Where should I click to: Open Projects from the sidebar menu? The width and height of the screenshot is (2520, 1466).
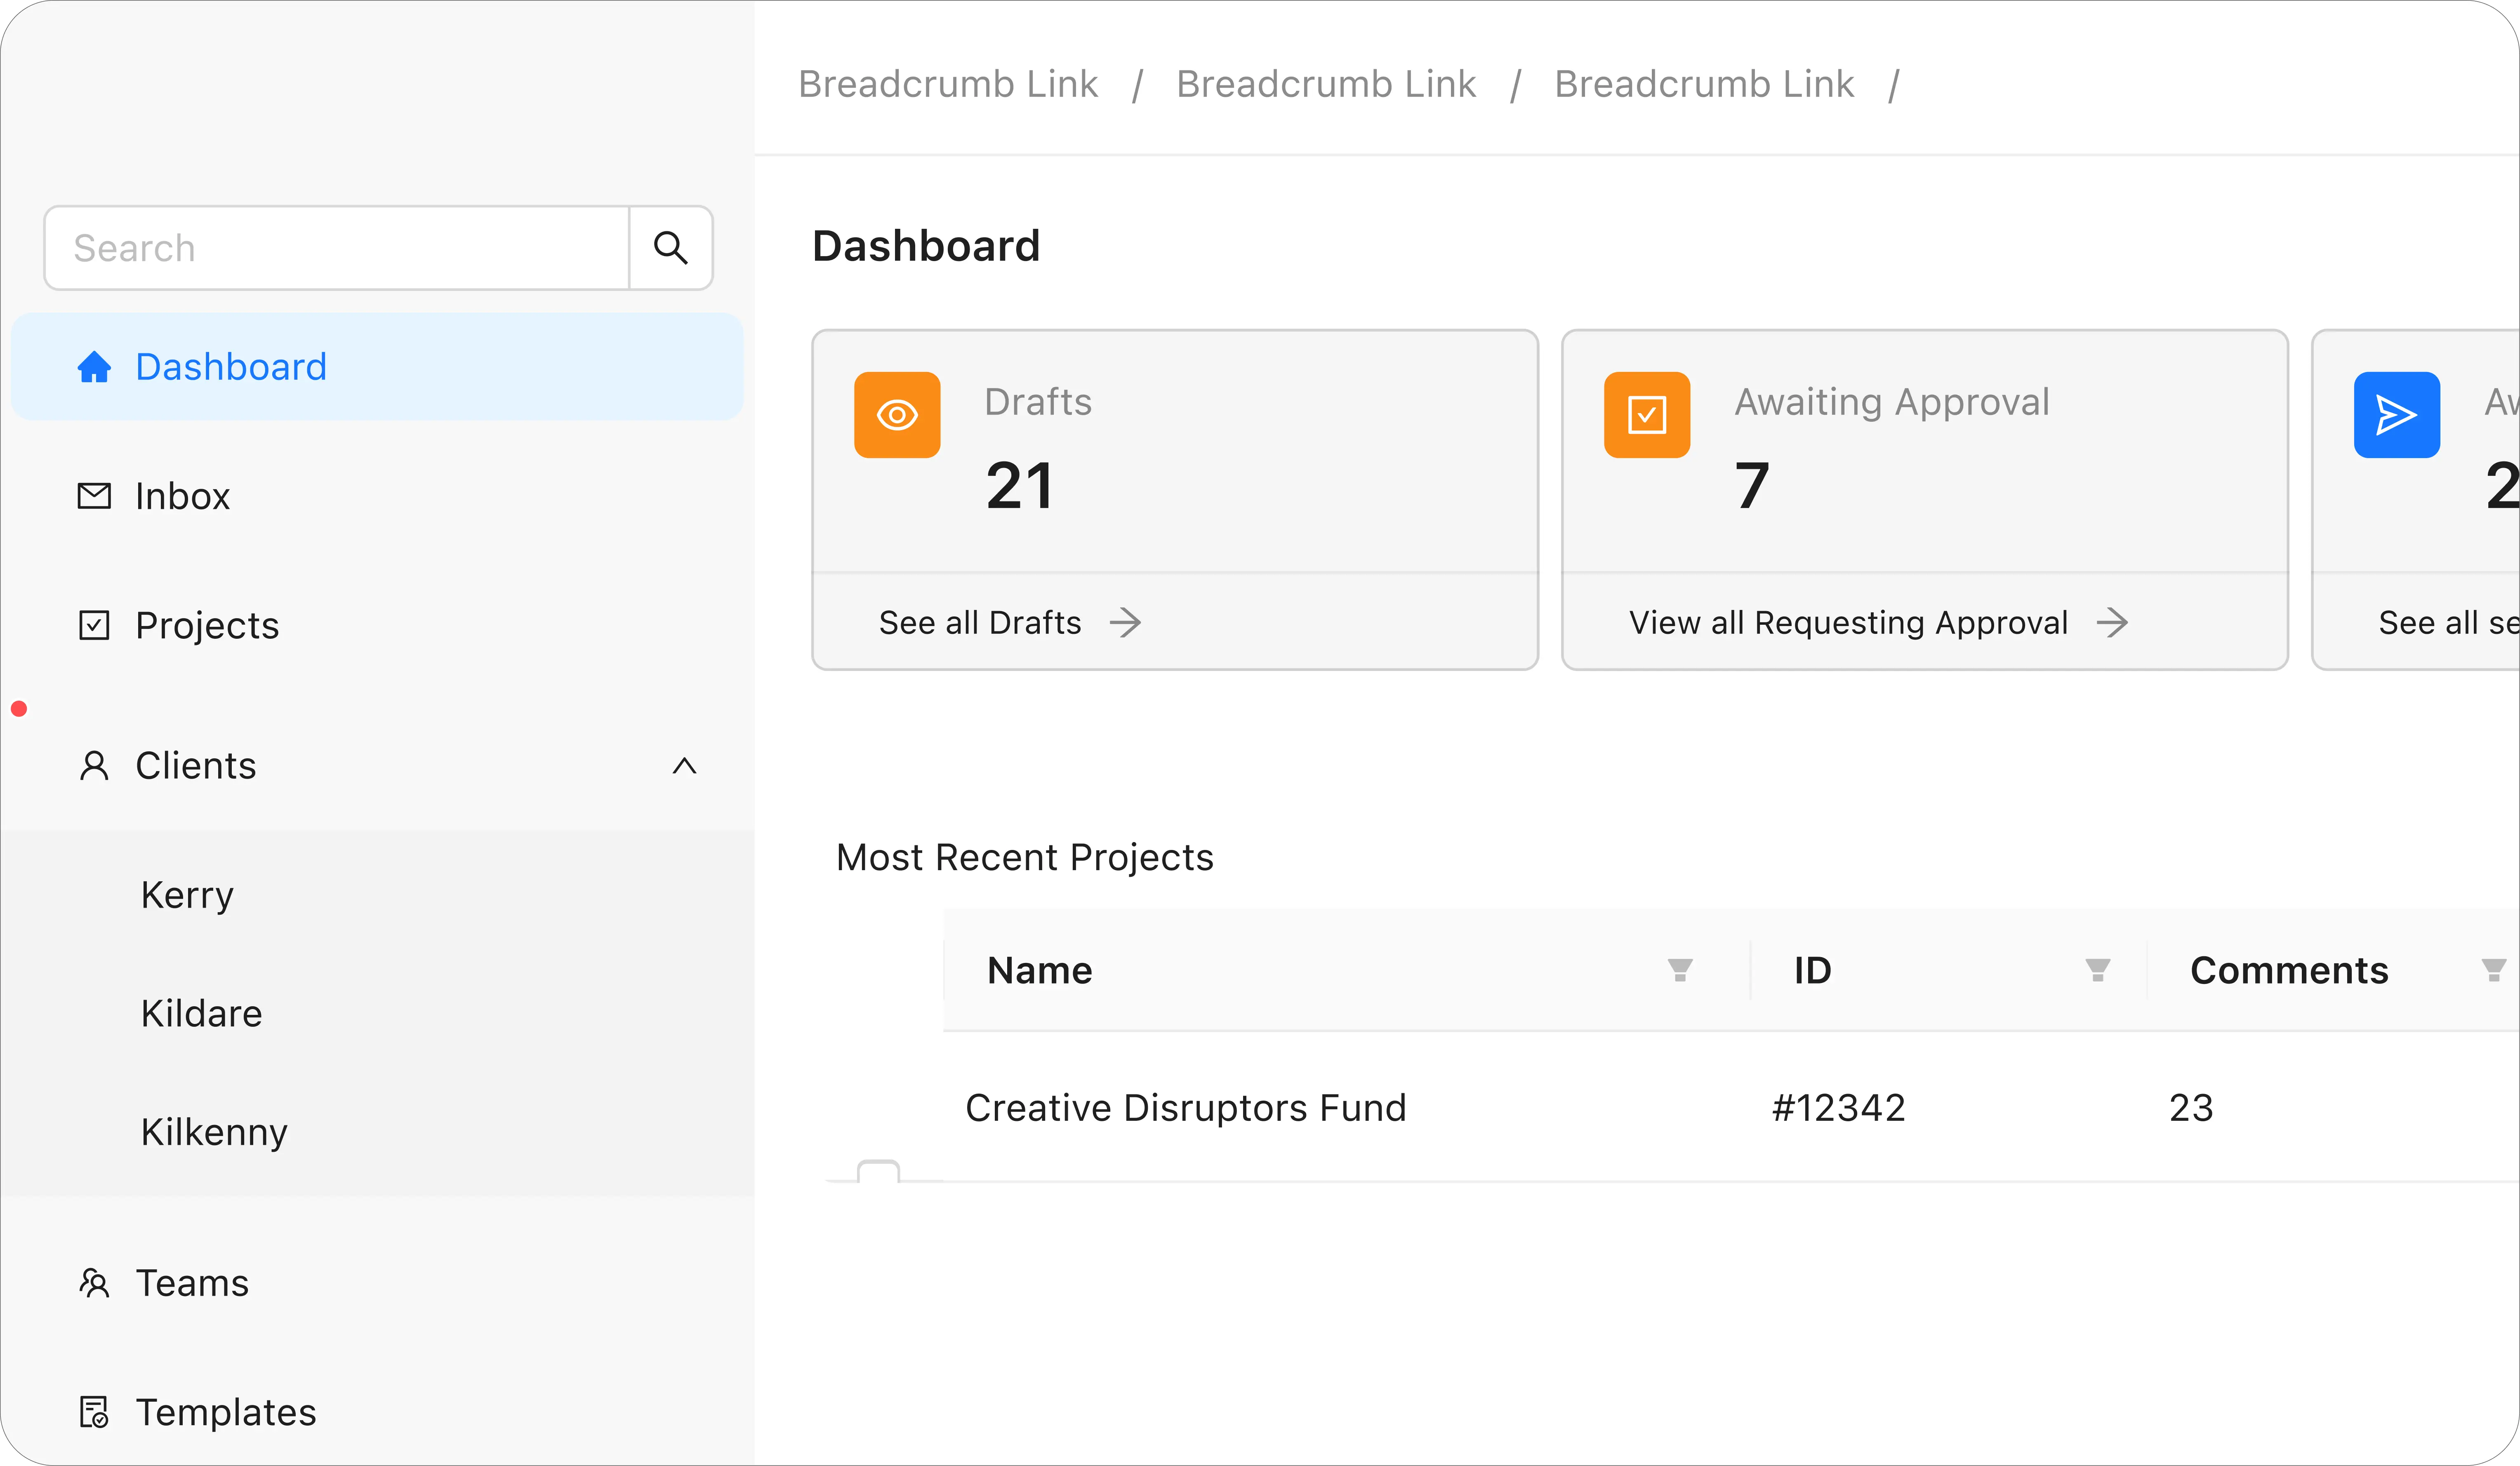(207, 626)
